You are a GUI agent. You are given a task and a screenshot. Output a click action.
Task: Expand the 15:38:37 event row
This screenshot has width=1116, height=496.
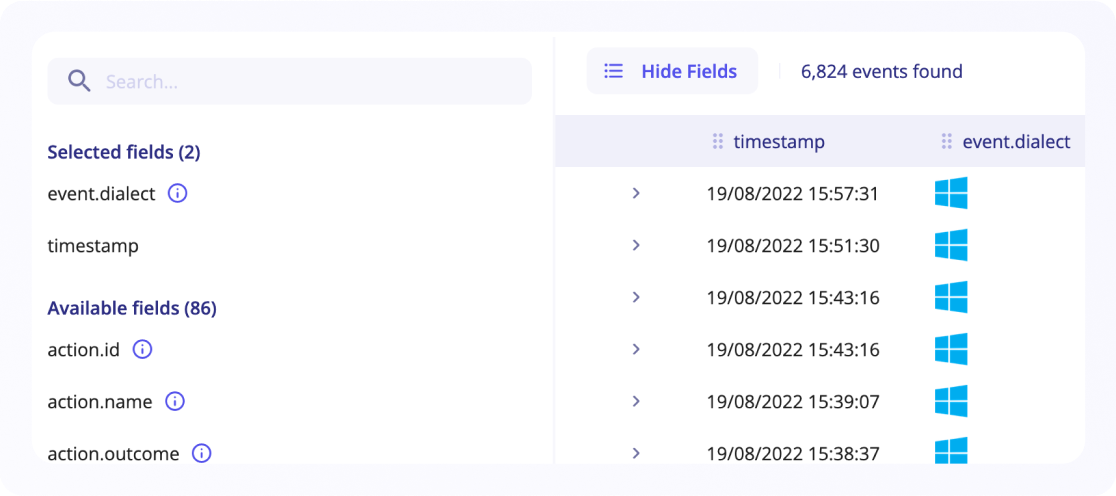[636, 453]
